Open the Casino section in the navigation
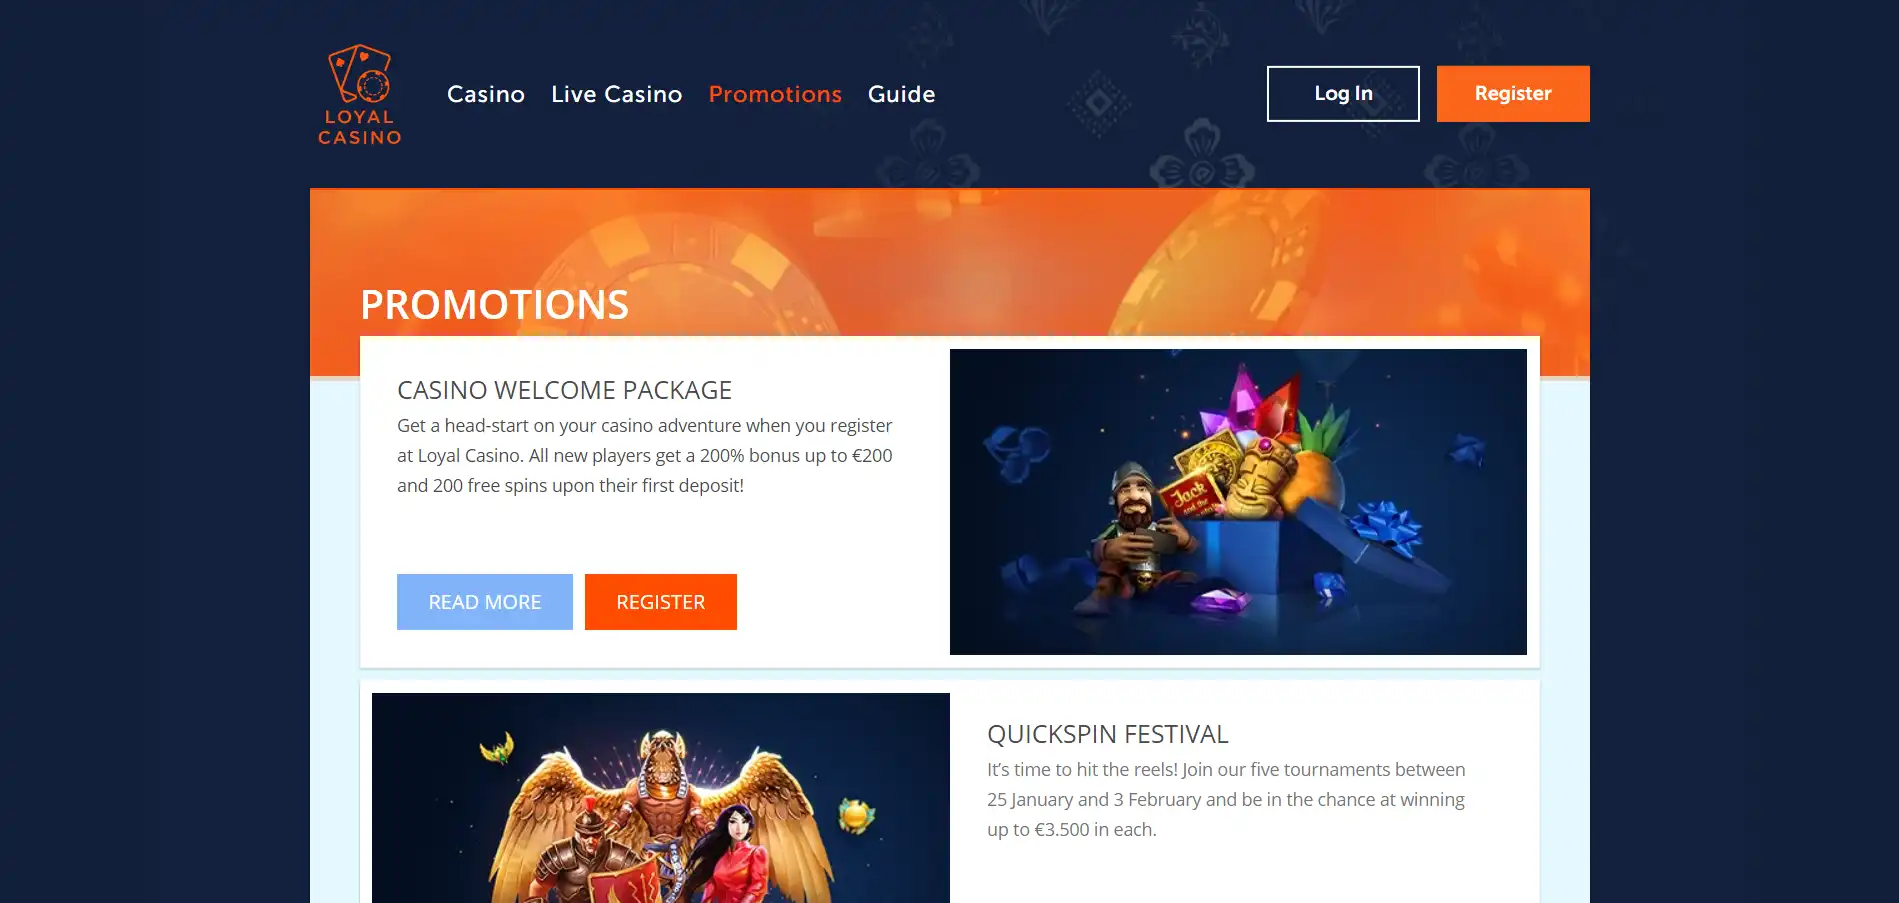Screen dimensions: 1899x903 coord(486,94)
